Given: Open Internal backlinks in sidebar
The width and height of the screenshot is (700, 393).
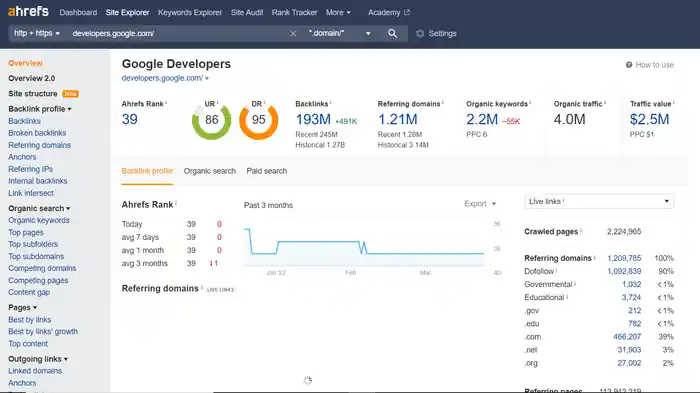Looking at the screenshot, I should pos(38,181).
